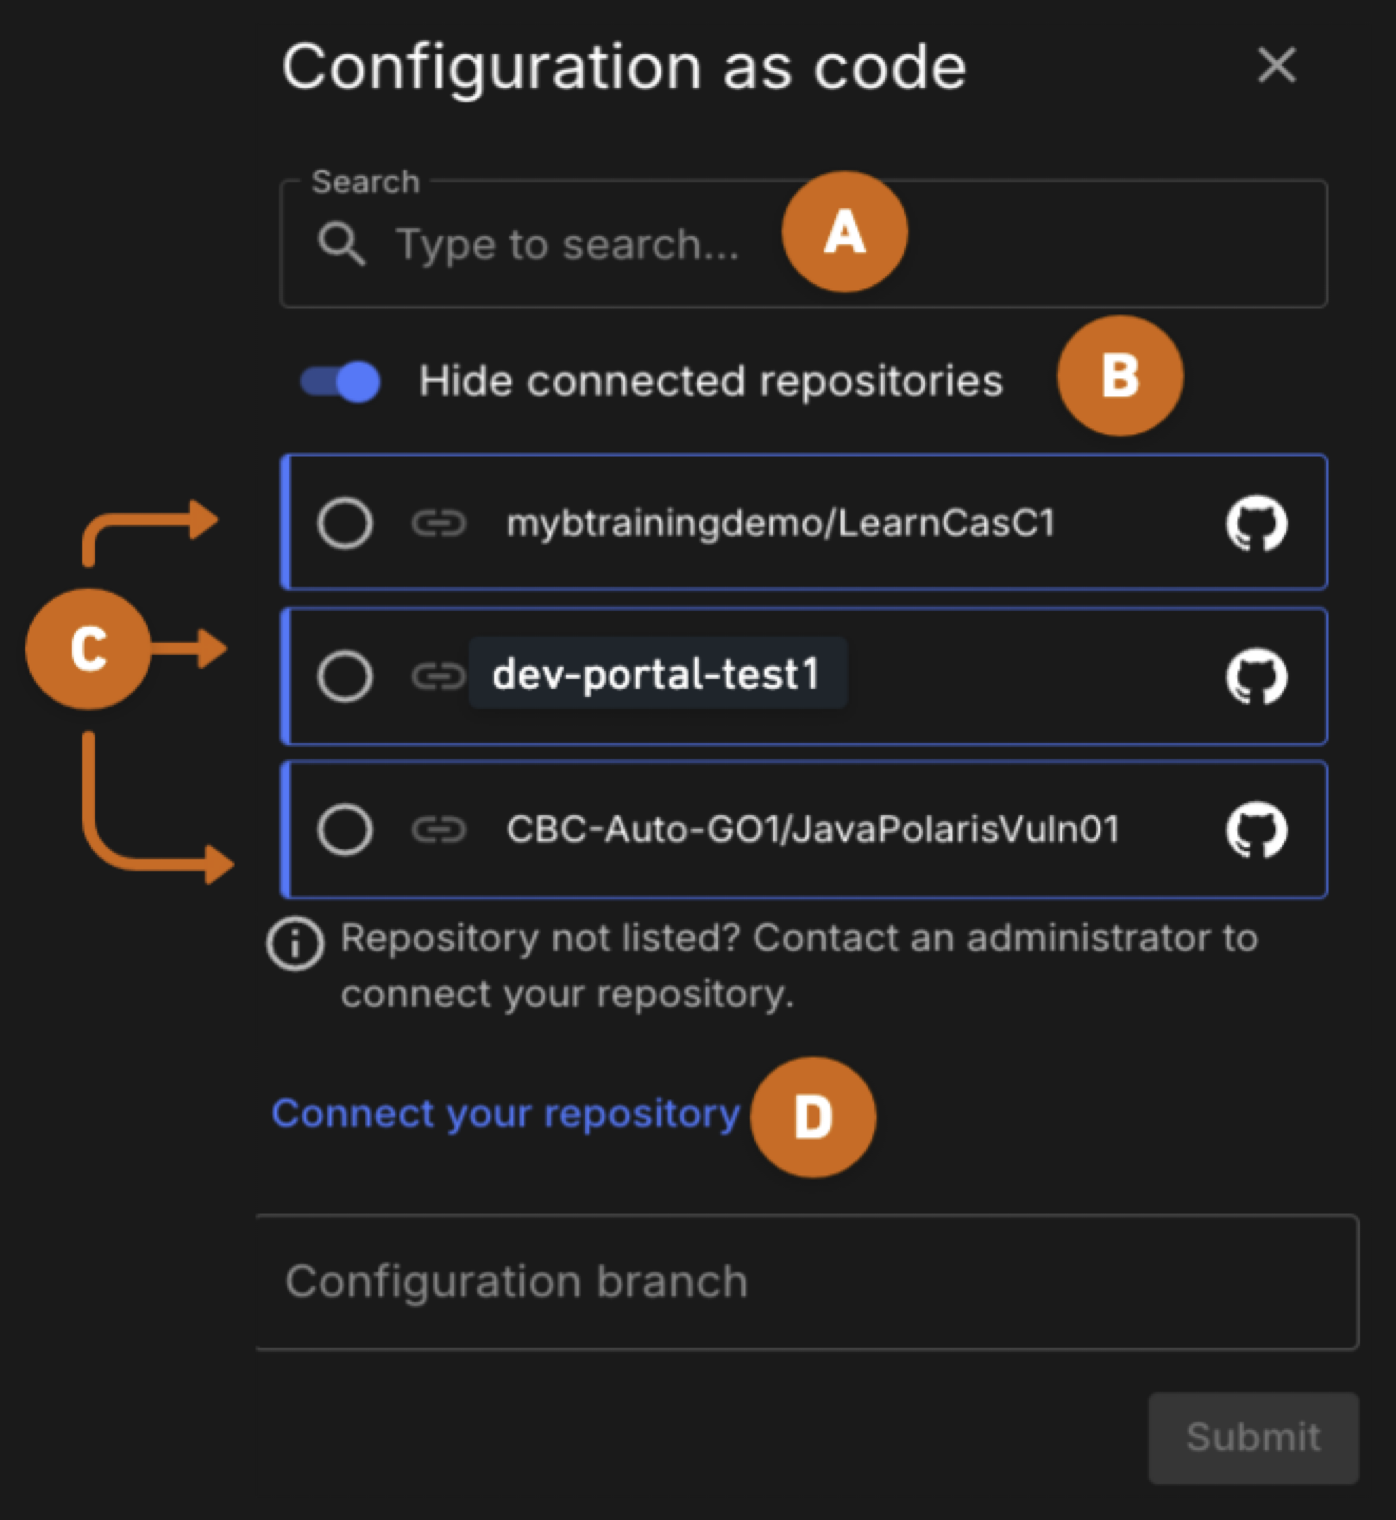Open the Connect your repository link
Screen dimensions: 1396x1520
505,1113
